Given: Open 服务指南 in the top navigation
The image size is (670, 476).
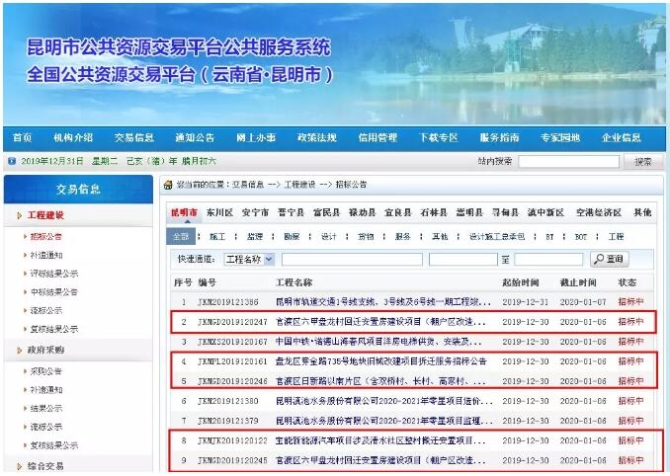Looking at the screenshot, I should (499, 137).
